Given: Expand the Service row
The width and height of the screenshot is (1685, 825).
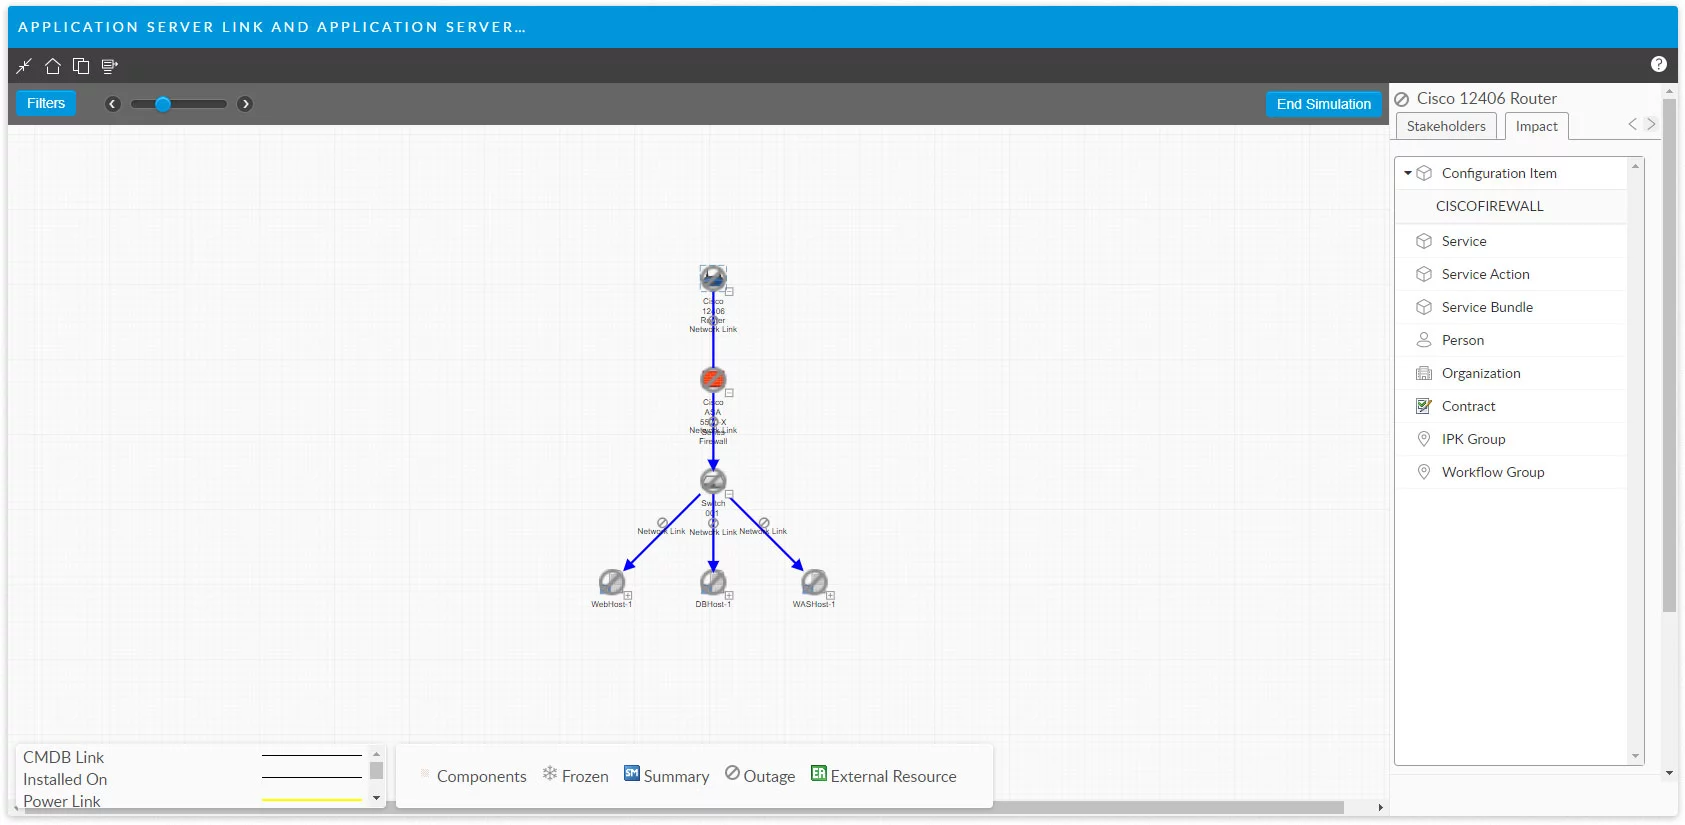Looking at the screenshot, I should coord(1511,241).
